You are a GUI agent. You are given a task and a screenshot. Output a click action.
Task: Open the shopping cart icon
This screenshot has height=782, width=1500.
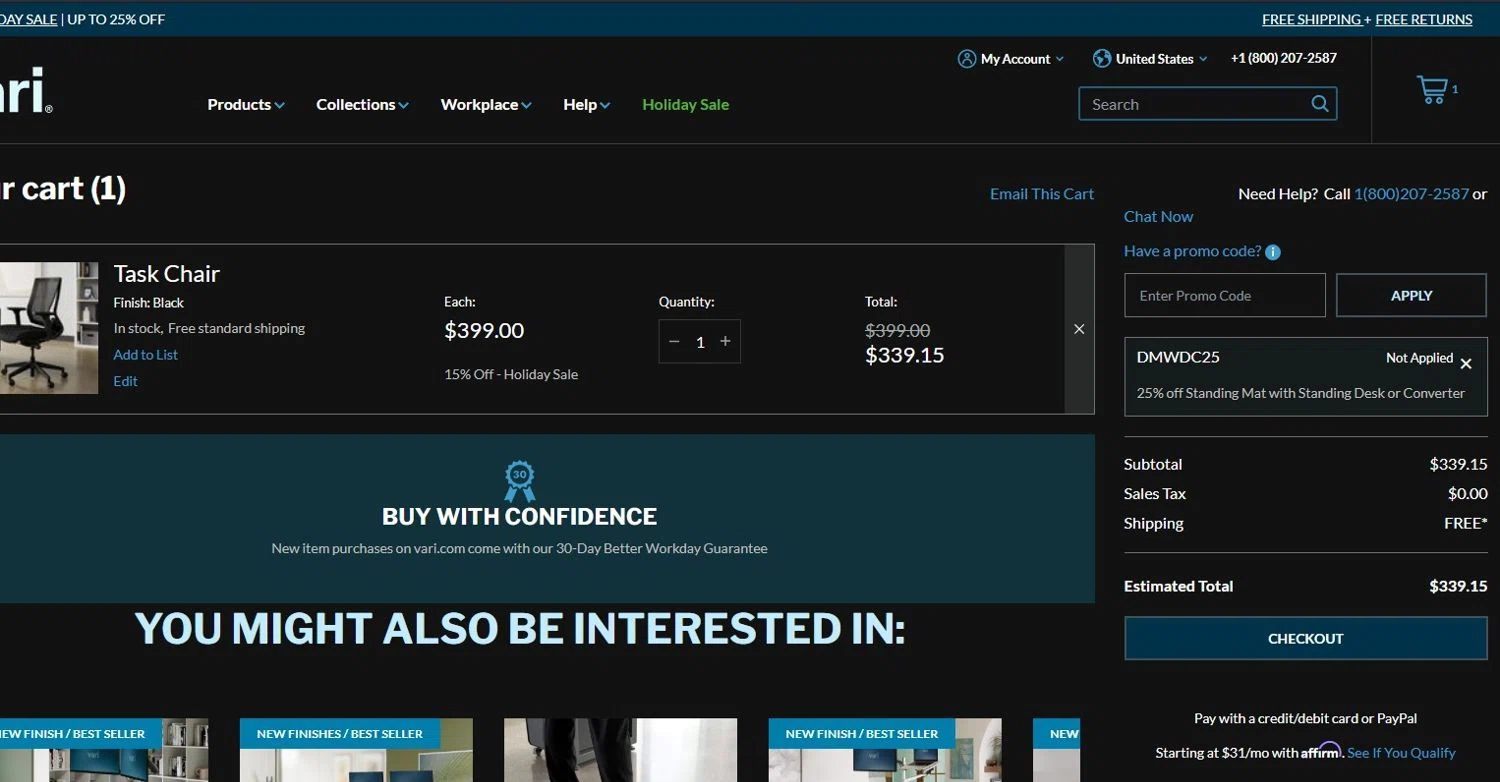[x=1432, y=90]
